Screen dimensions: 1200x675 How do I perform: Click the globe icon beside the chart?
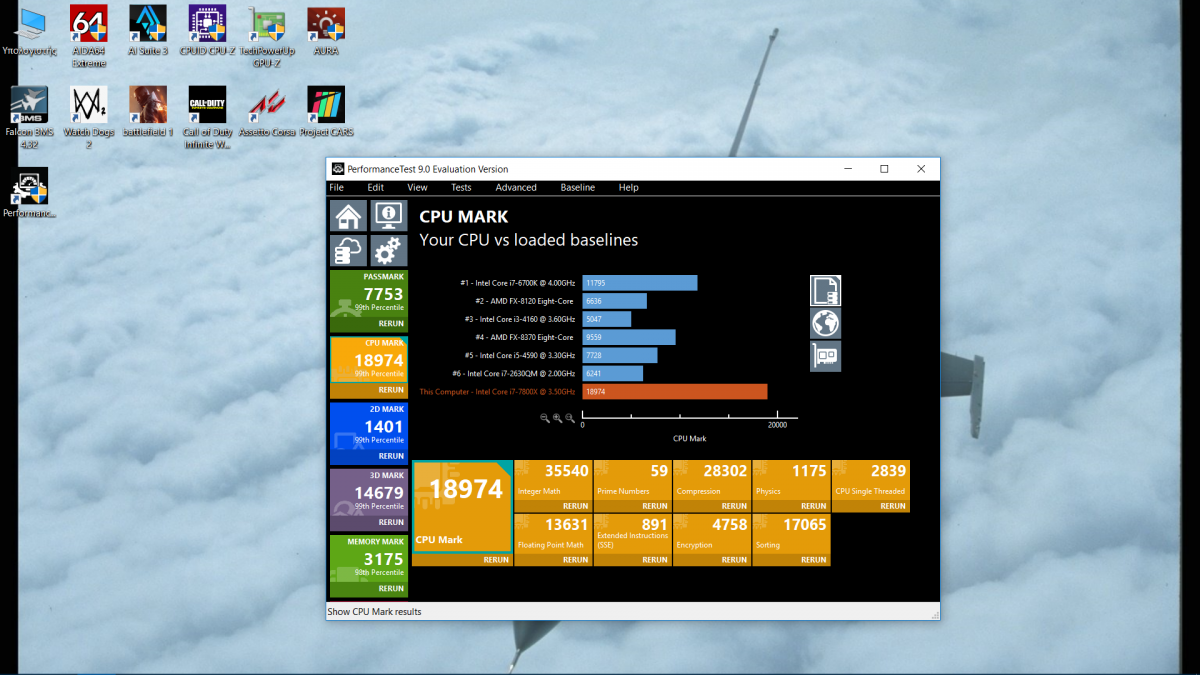825,323
